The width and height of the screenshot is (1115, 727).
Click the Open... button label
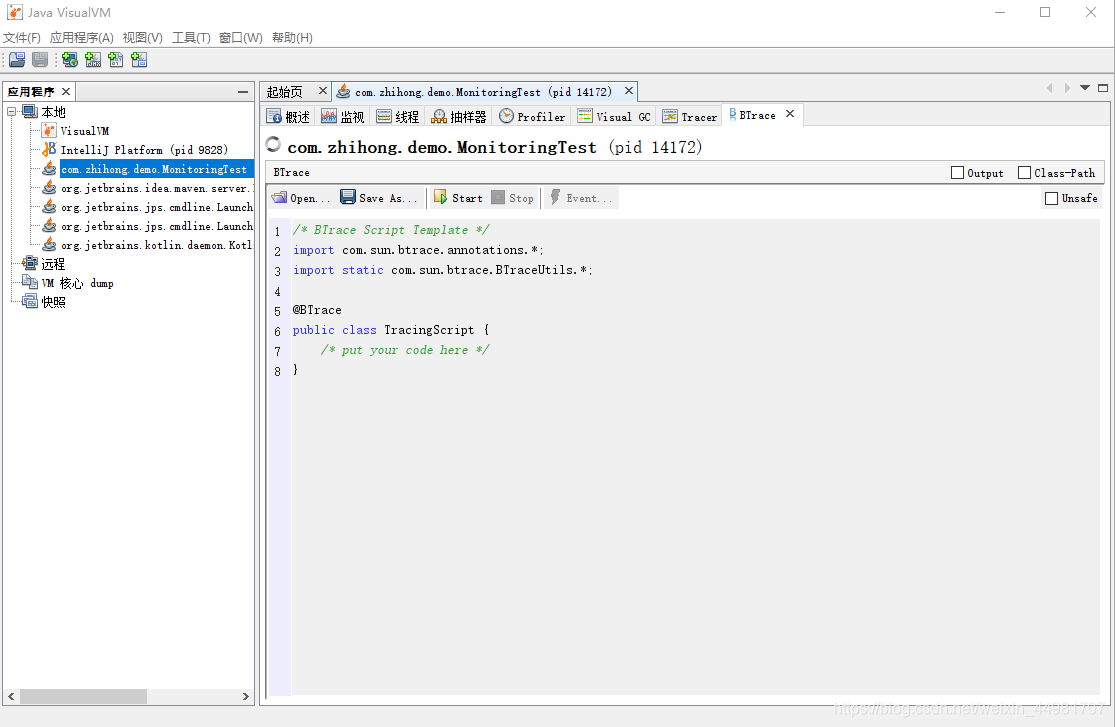[310, 198]
